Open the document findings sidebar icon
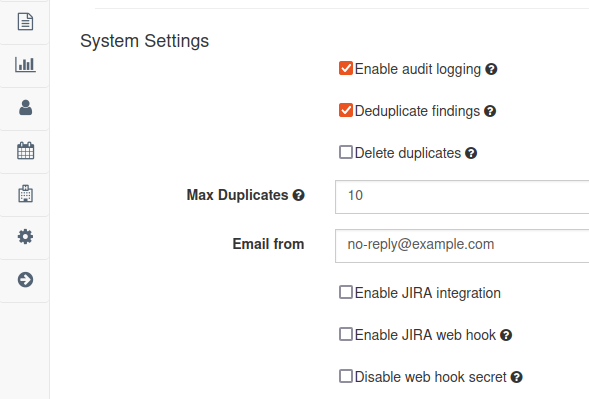Image resolution: width=589 pixels, height=399 pixels. (x=25, y=21)
